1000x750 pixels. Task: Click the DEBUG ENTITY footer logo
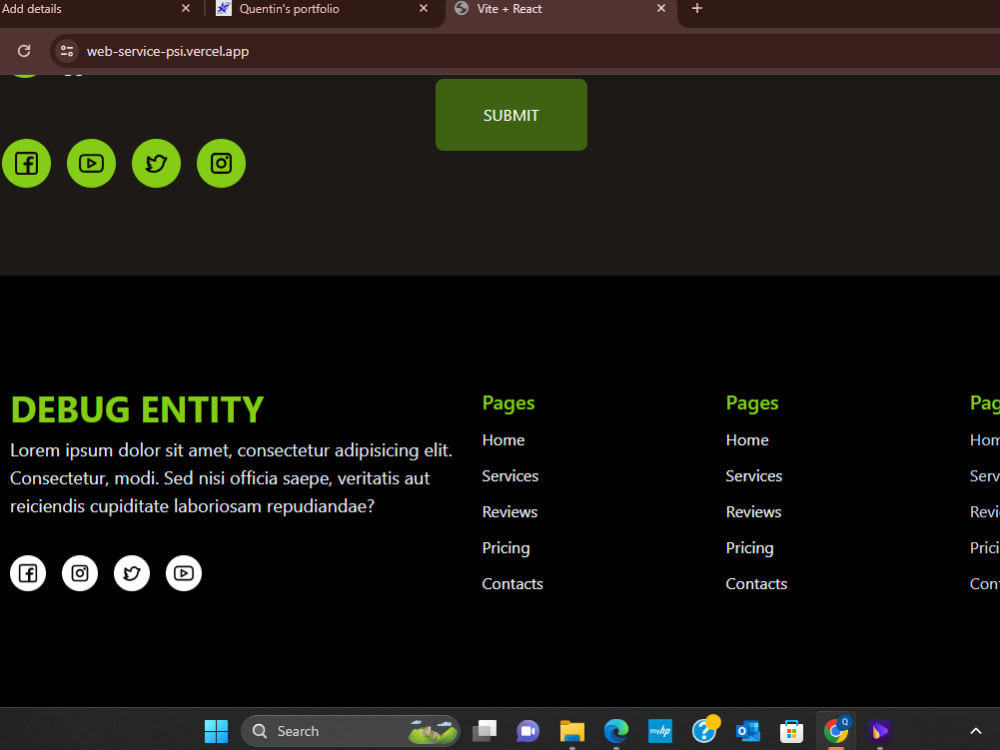tap(137, 409)
